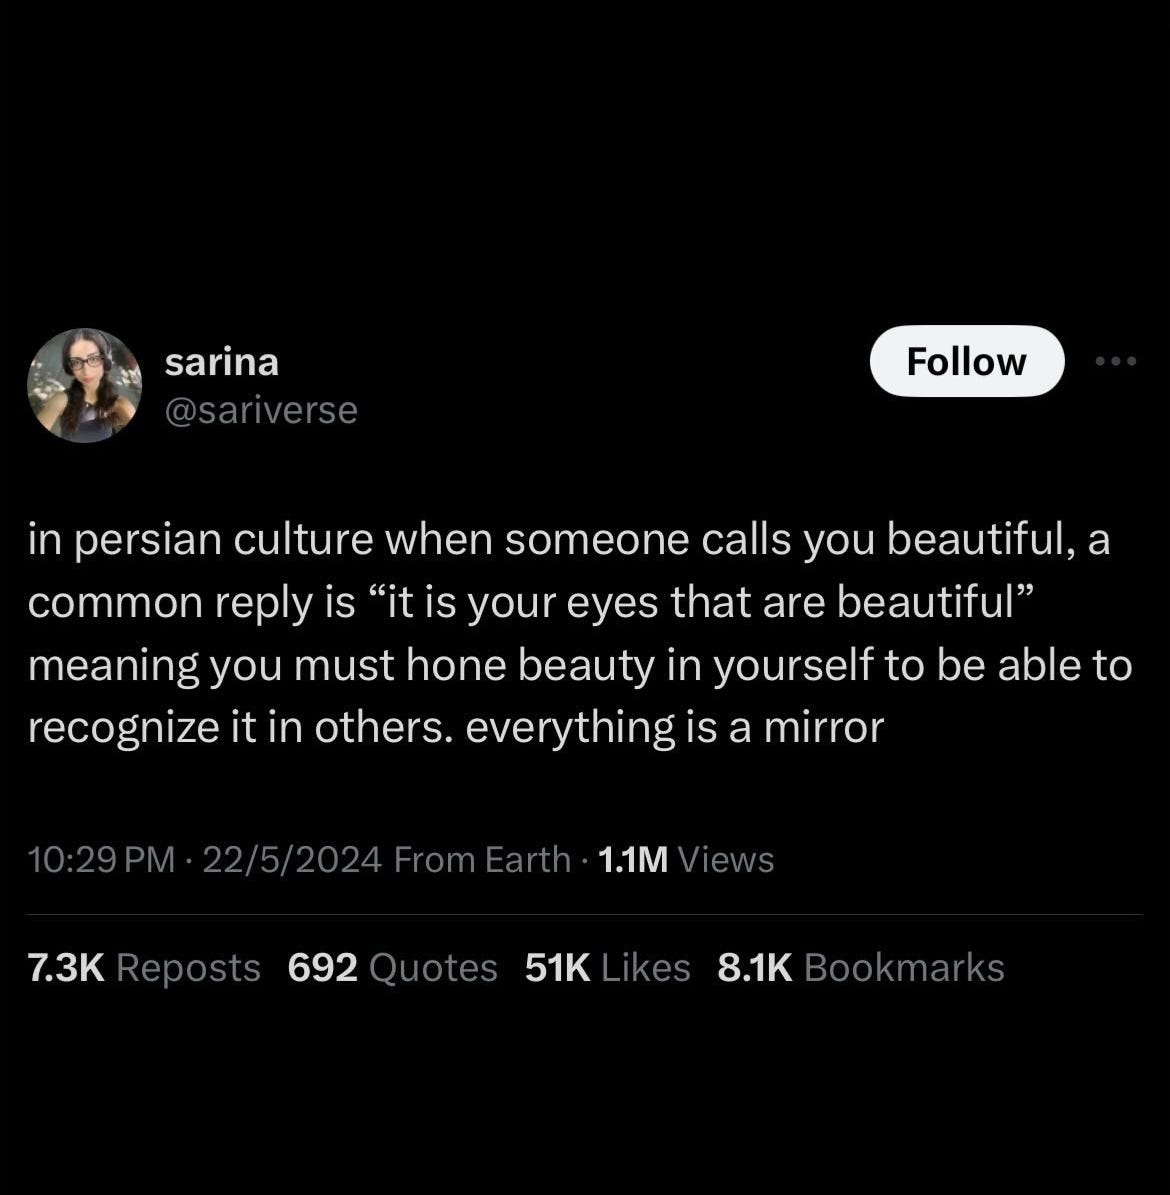
Task: Click sarina's profile picture avatar
Action: (x=85, y=385)
